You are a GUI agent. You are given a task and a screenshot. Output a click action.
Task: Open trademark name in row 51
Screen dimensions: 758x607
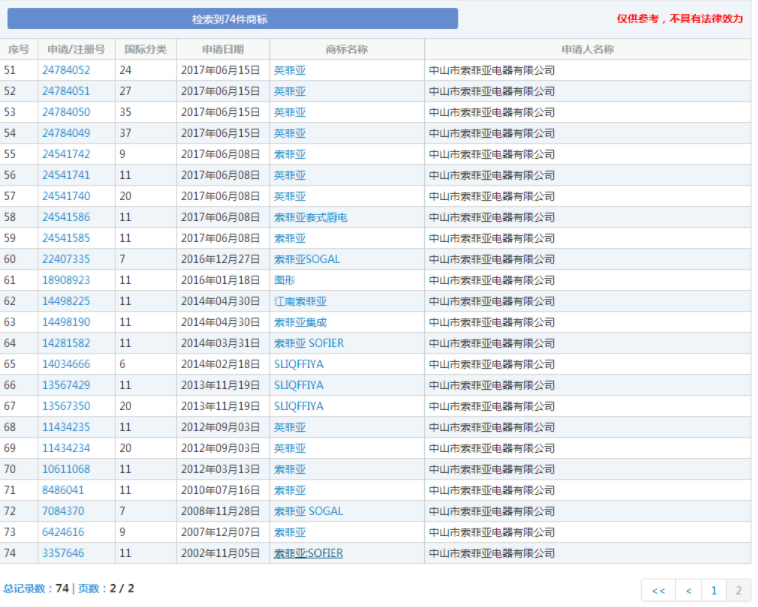pos(290,71)
